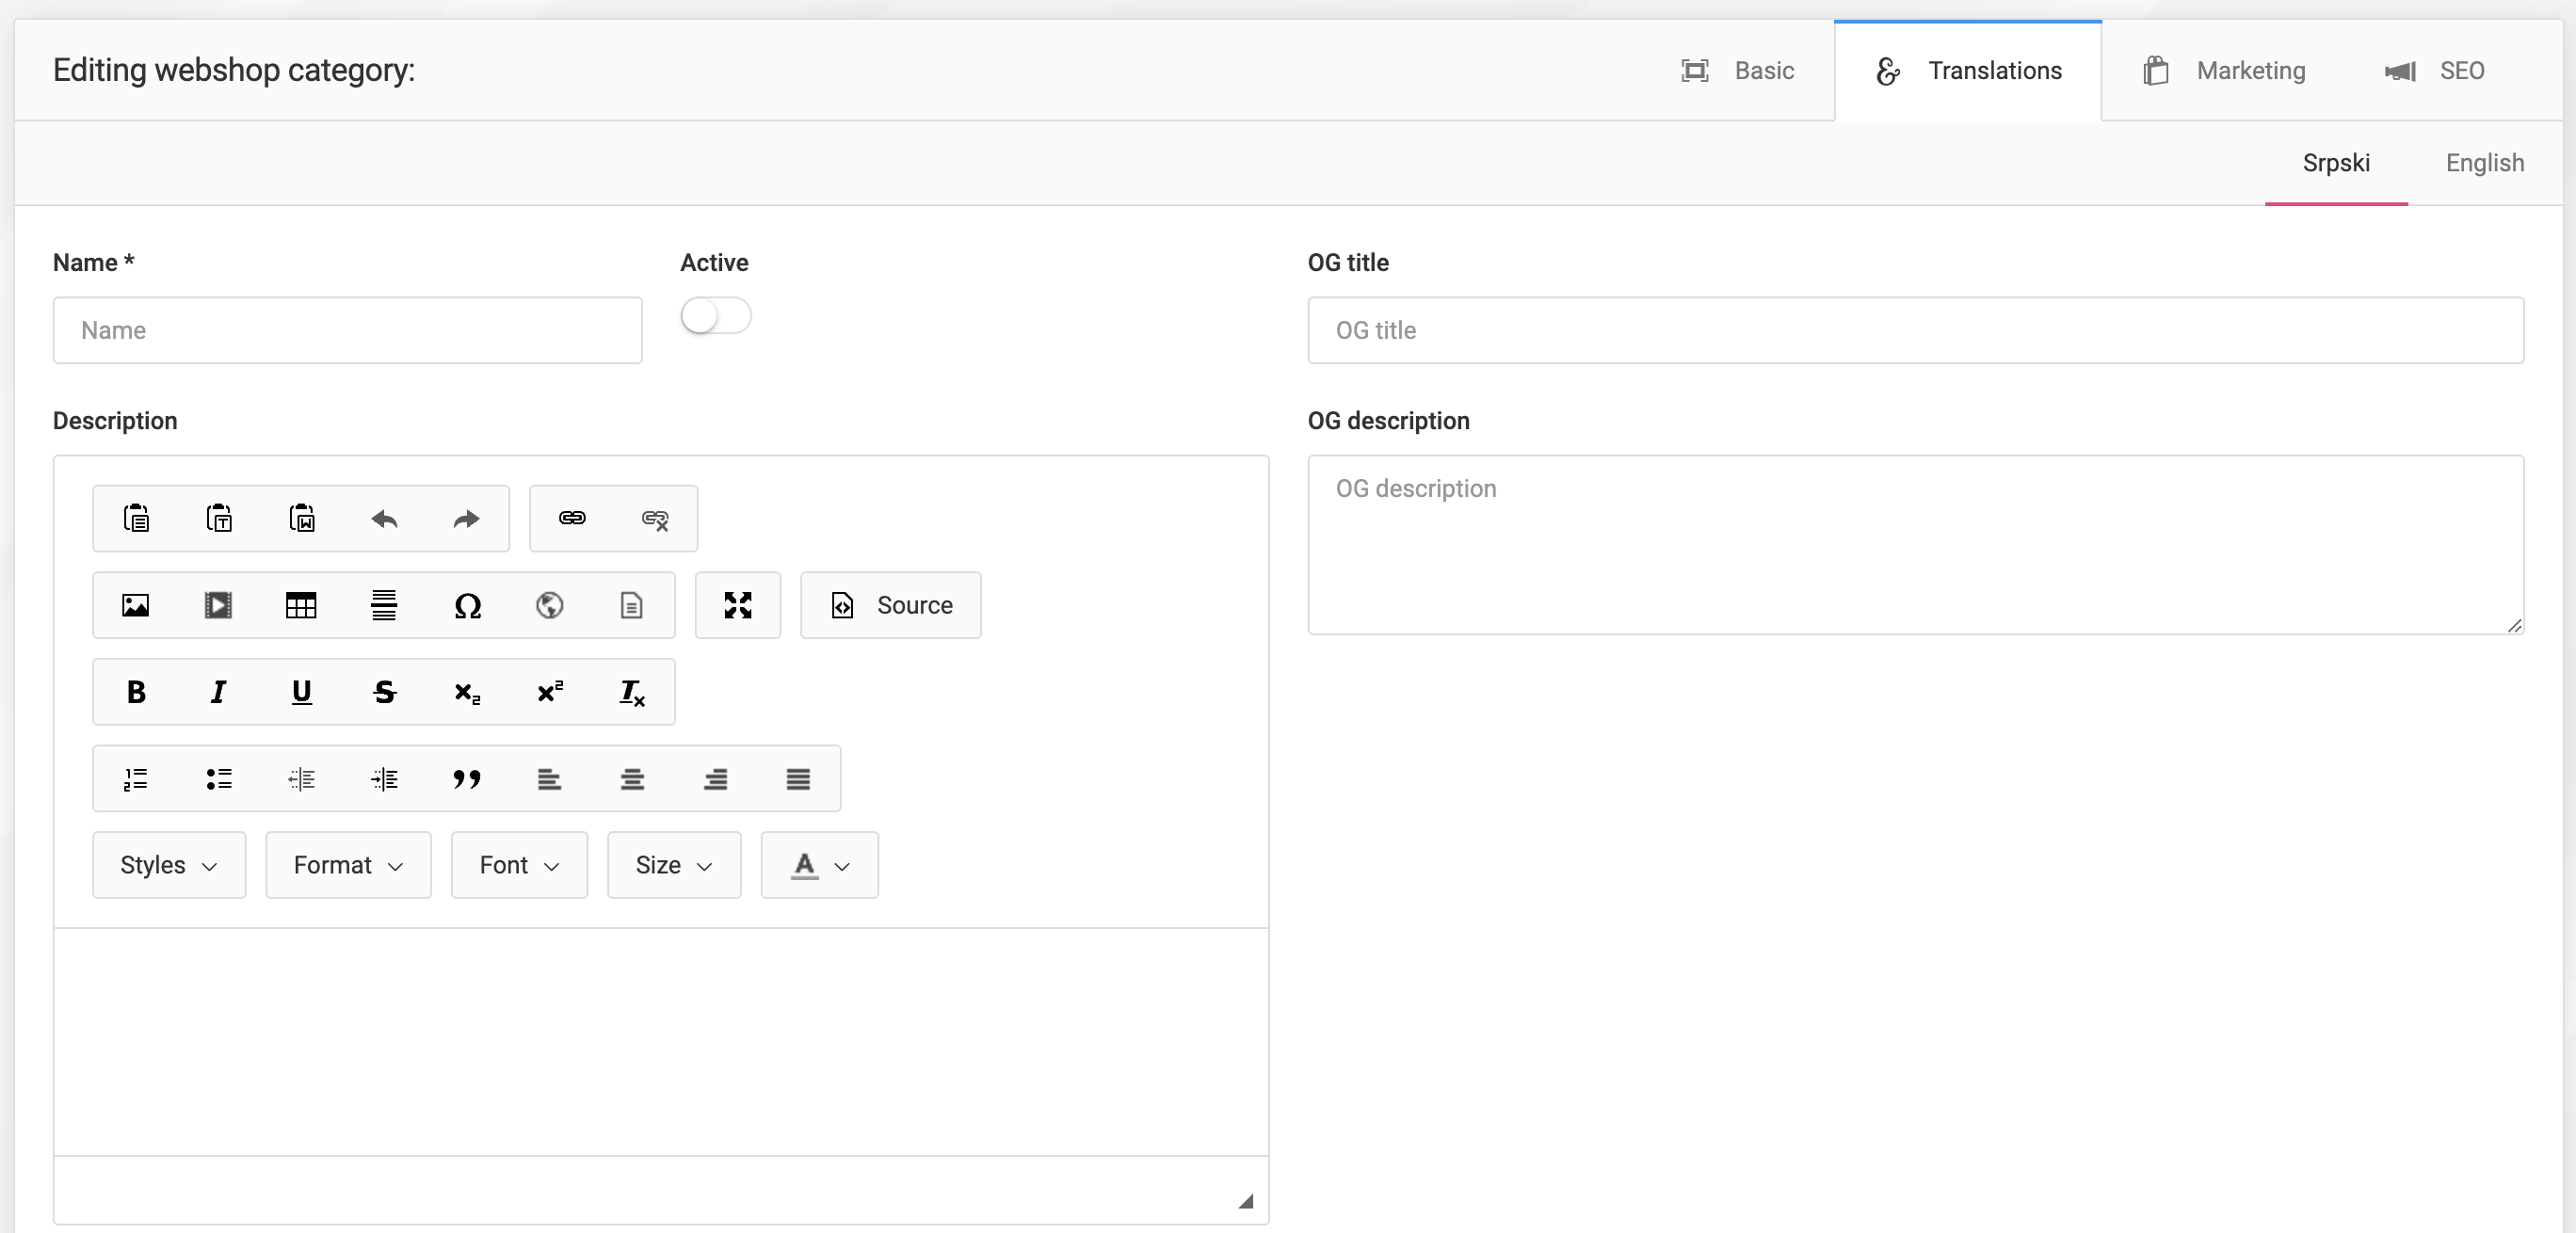The width and height of the screenshot is (2576, 1233).
Task: Insert a numbered list
Action: click(x=136, y=778)
